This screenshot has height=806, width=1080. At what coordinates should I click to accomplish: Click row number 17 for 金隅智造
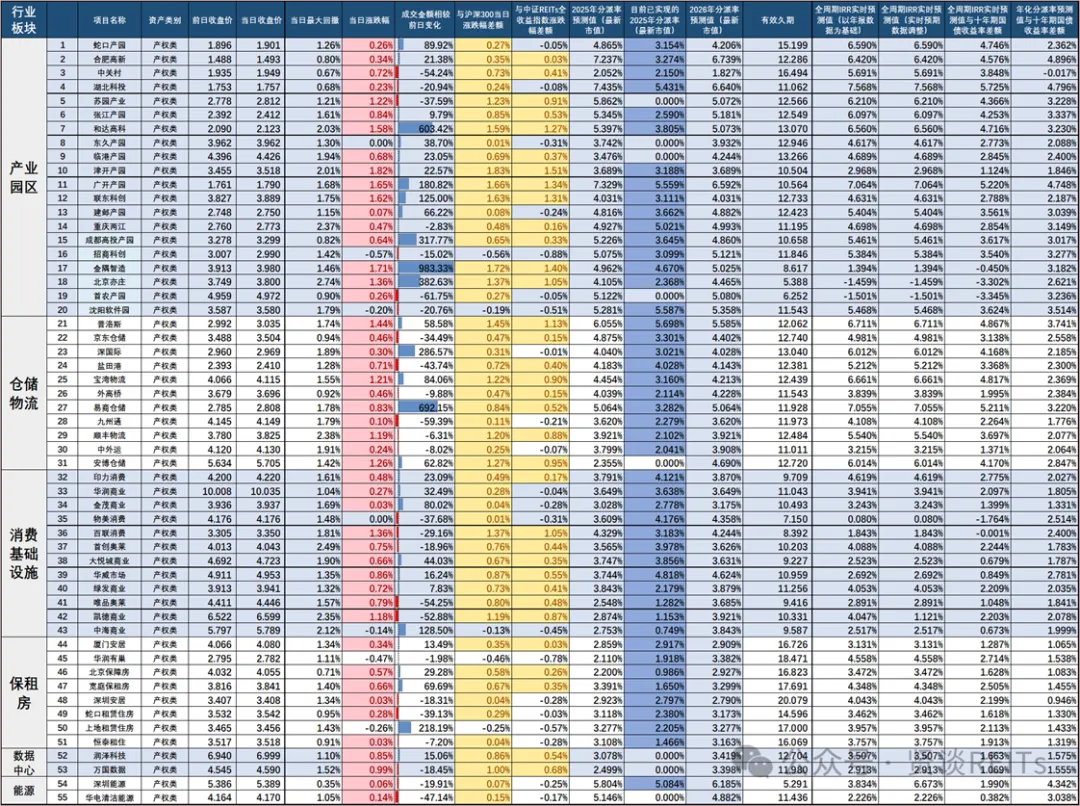(x=62, y=268)
